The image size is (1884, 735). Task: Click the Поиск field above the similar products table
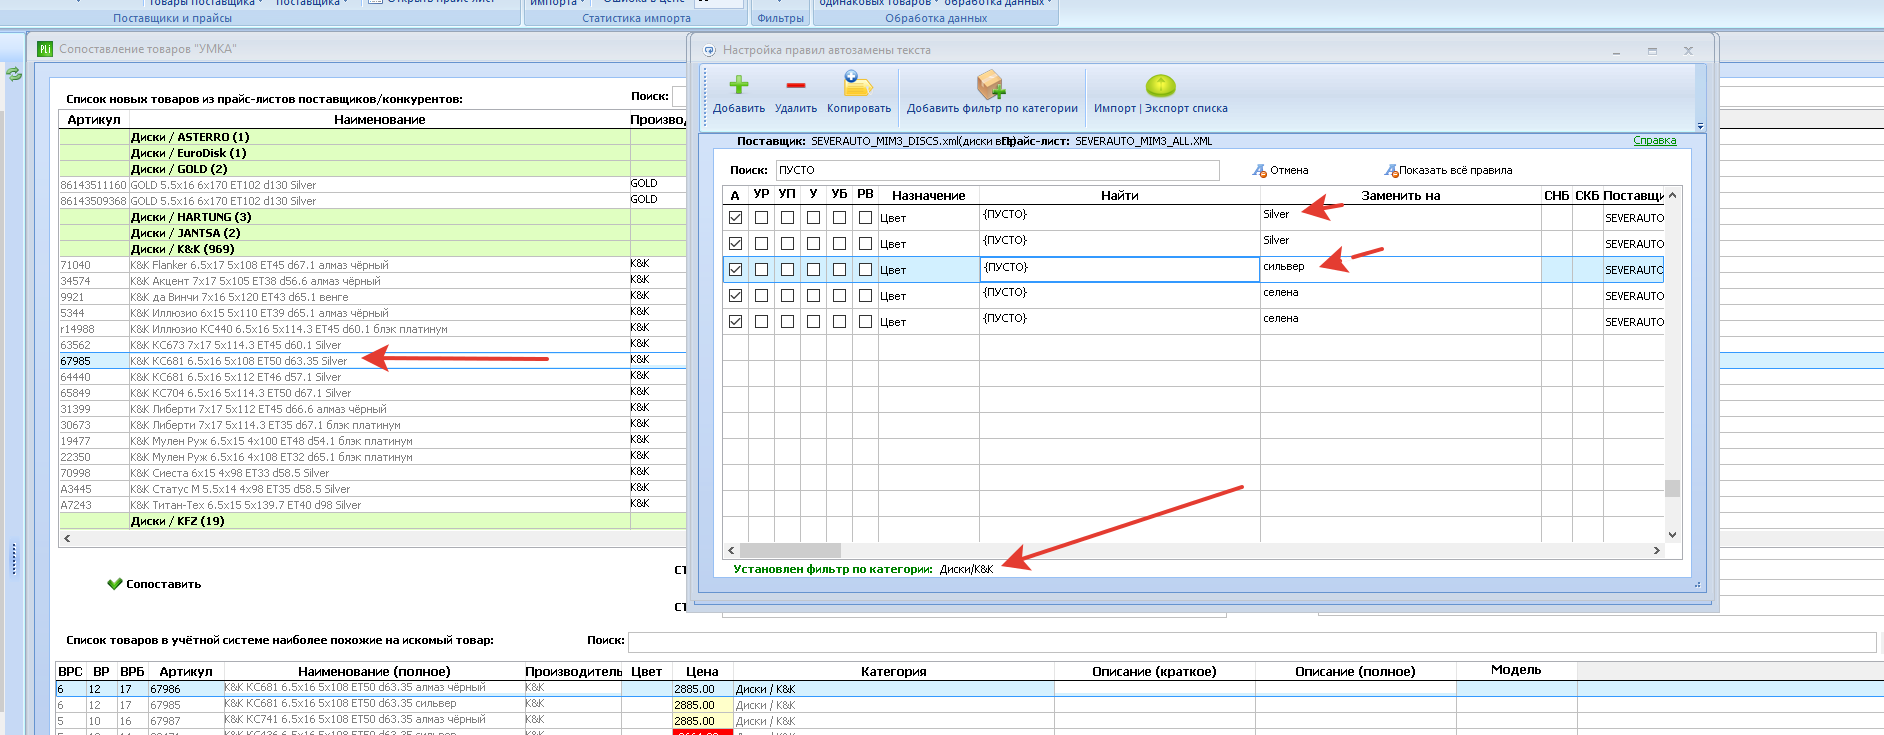[1251, 641]
